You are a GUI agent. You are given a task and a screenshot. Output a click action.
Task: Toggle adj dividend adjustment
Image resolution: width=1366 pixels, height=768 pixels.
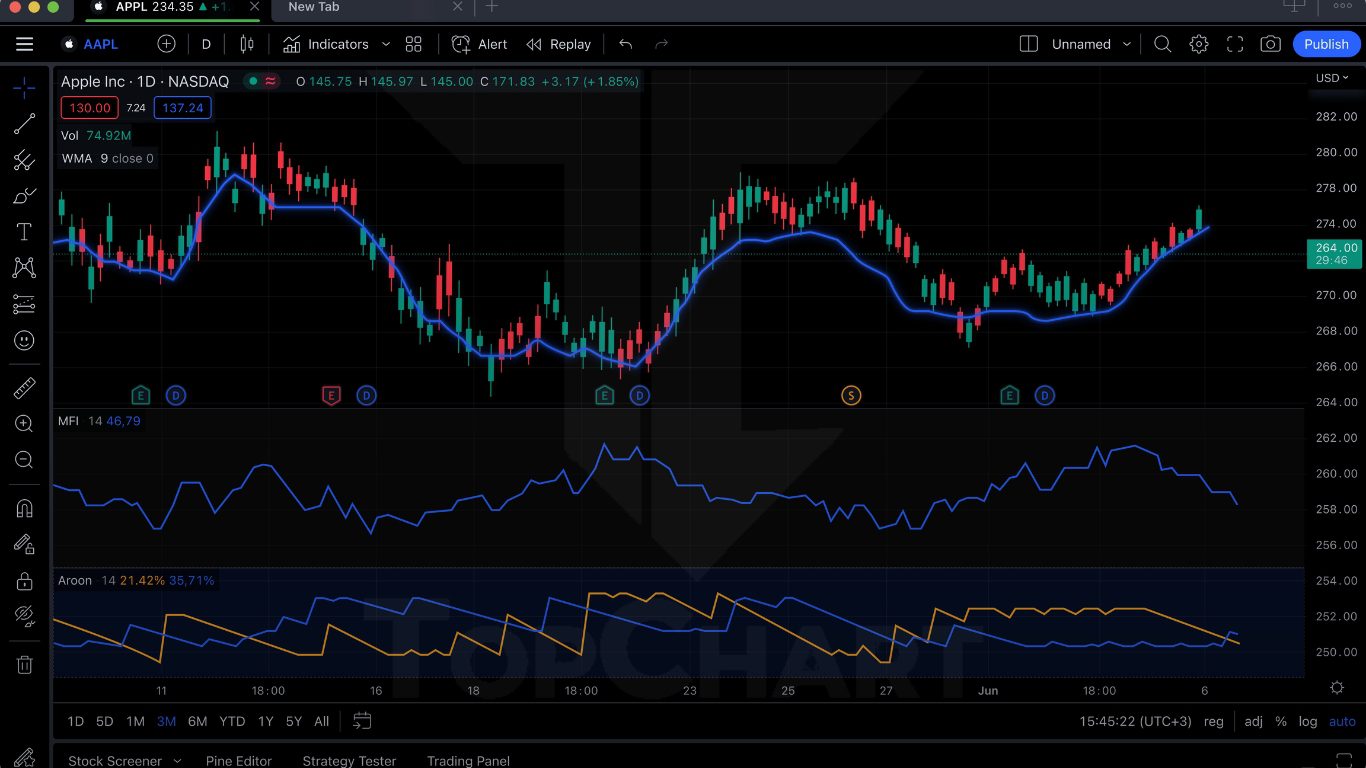click(x=1254, y=721)
